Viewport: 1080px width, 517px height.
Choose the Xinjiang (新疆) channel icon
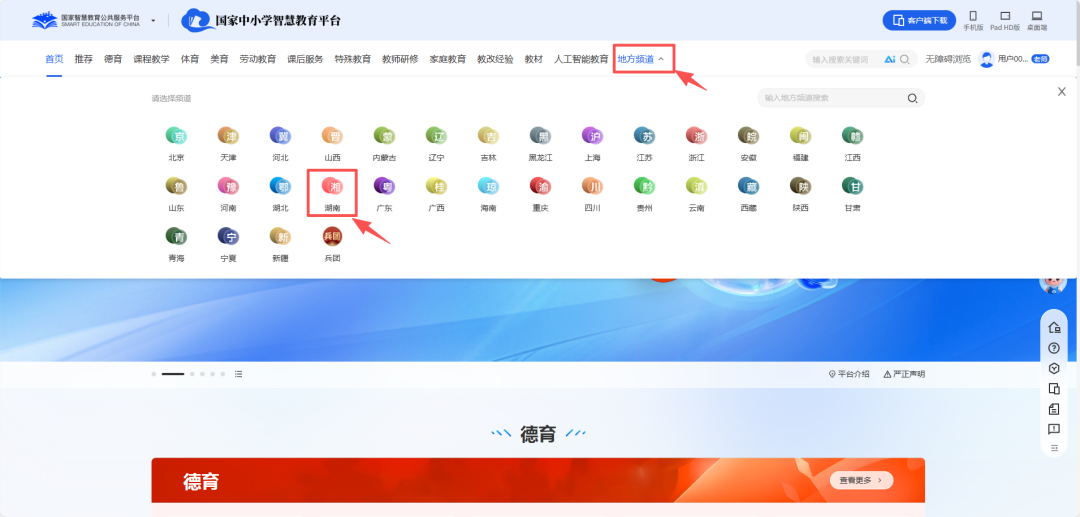pos(280,236)
